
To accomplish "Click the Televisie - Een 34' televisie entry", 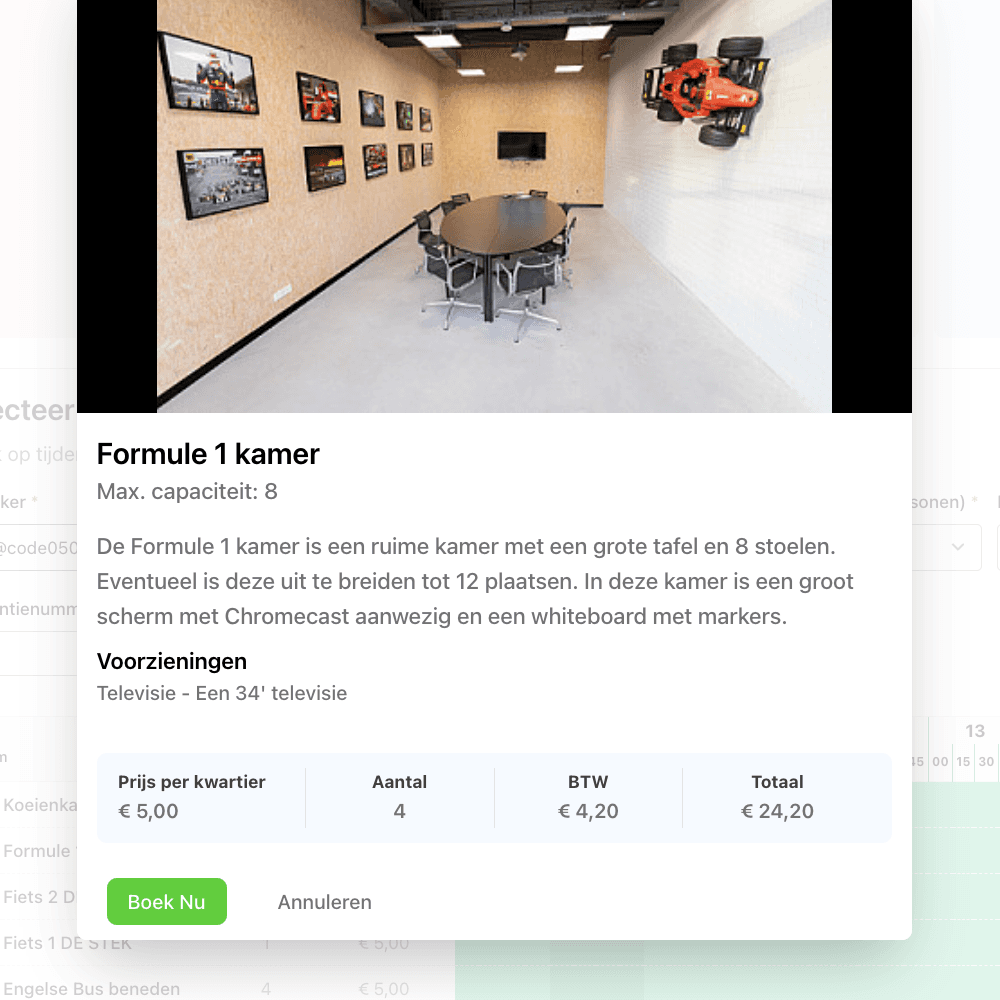I will click(x=222, y=693).
